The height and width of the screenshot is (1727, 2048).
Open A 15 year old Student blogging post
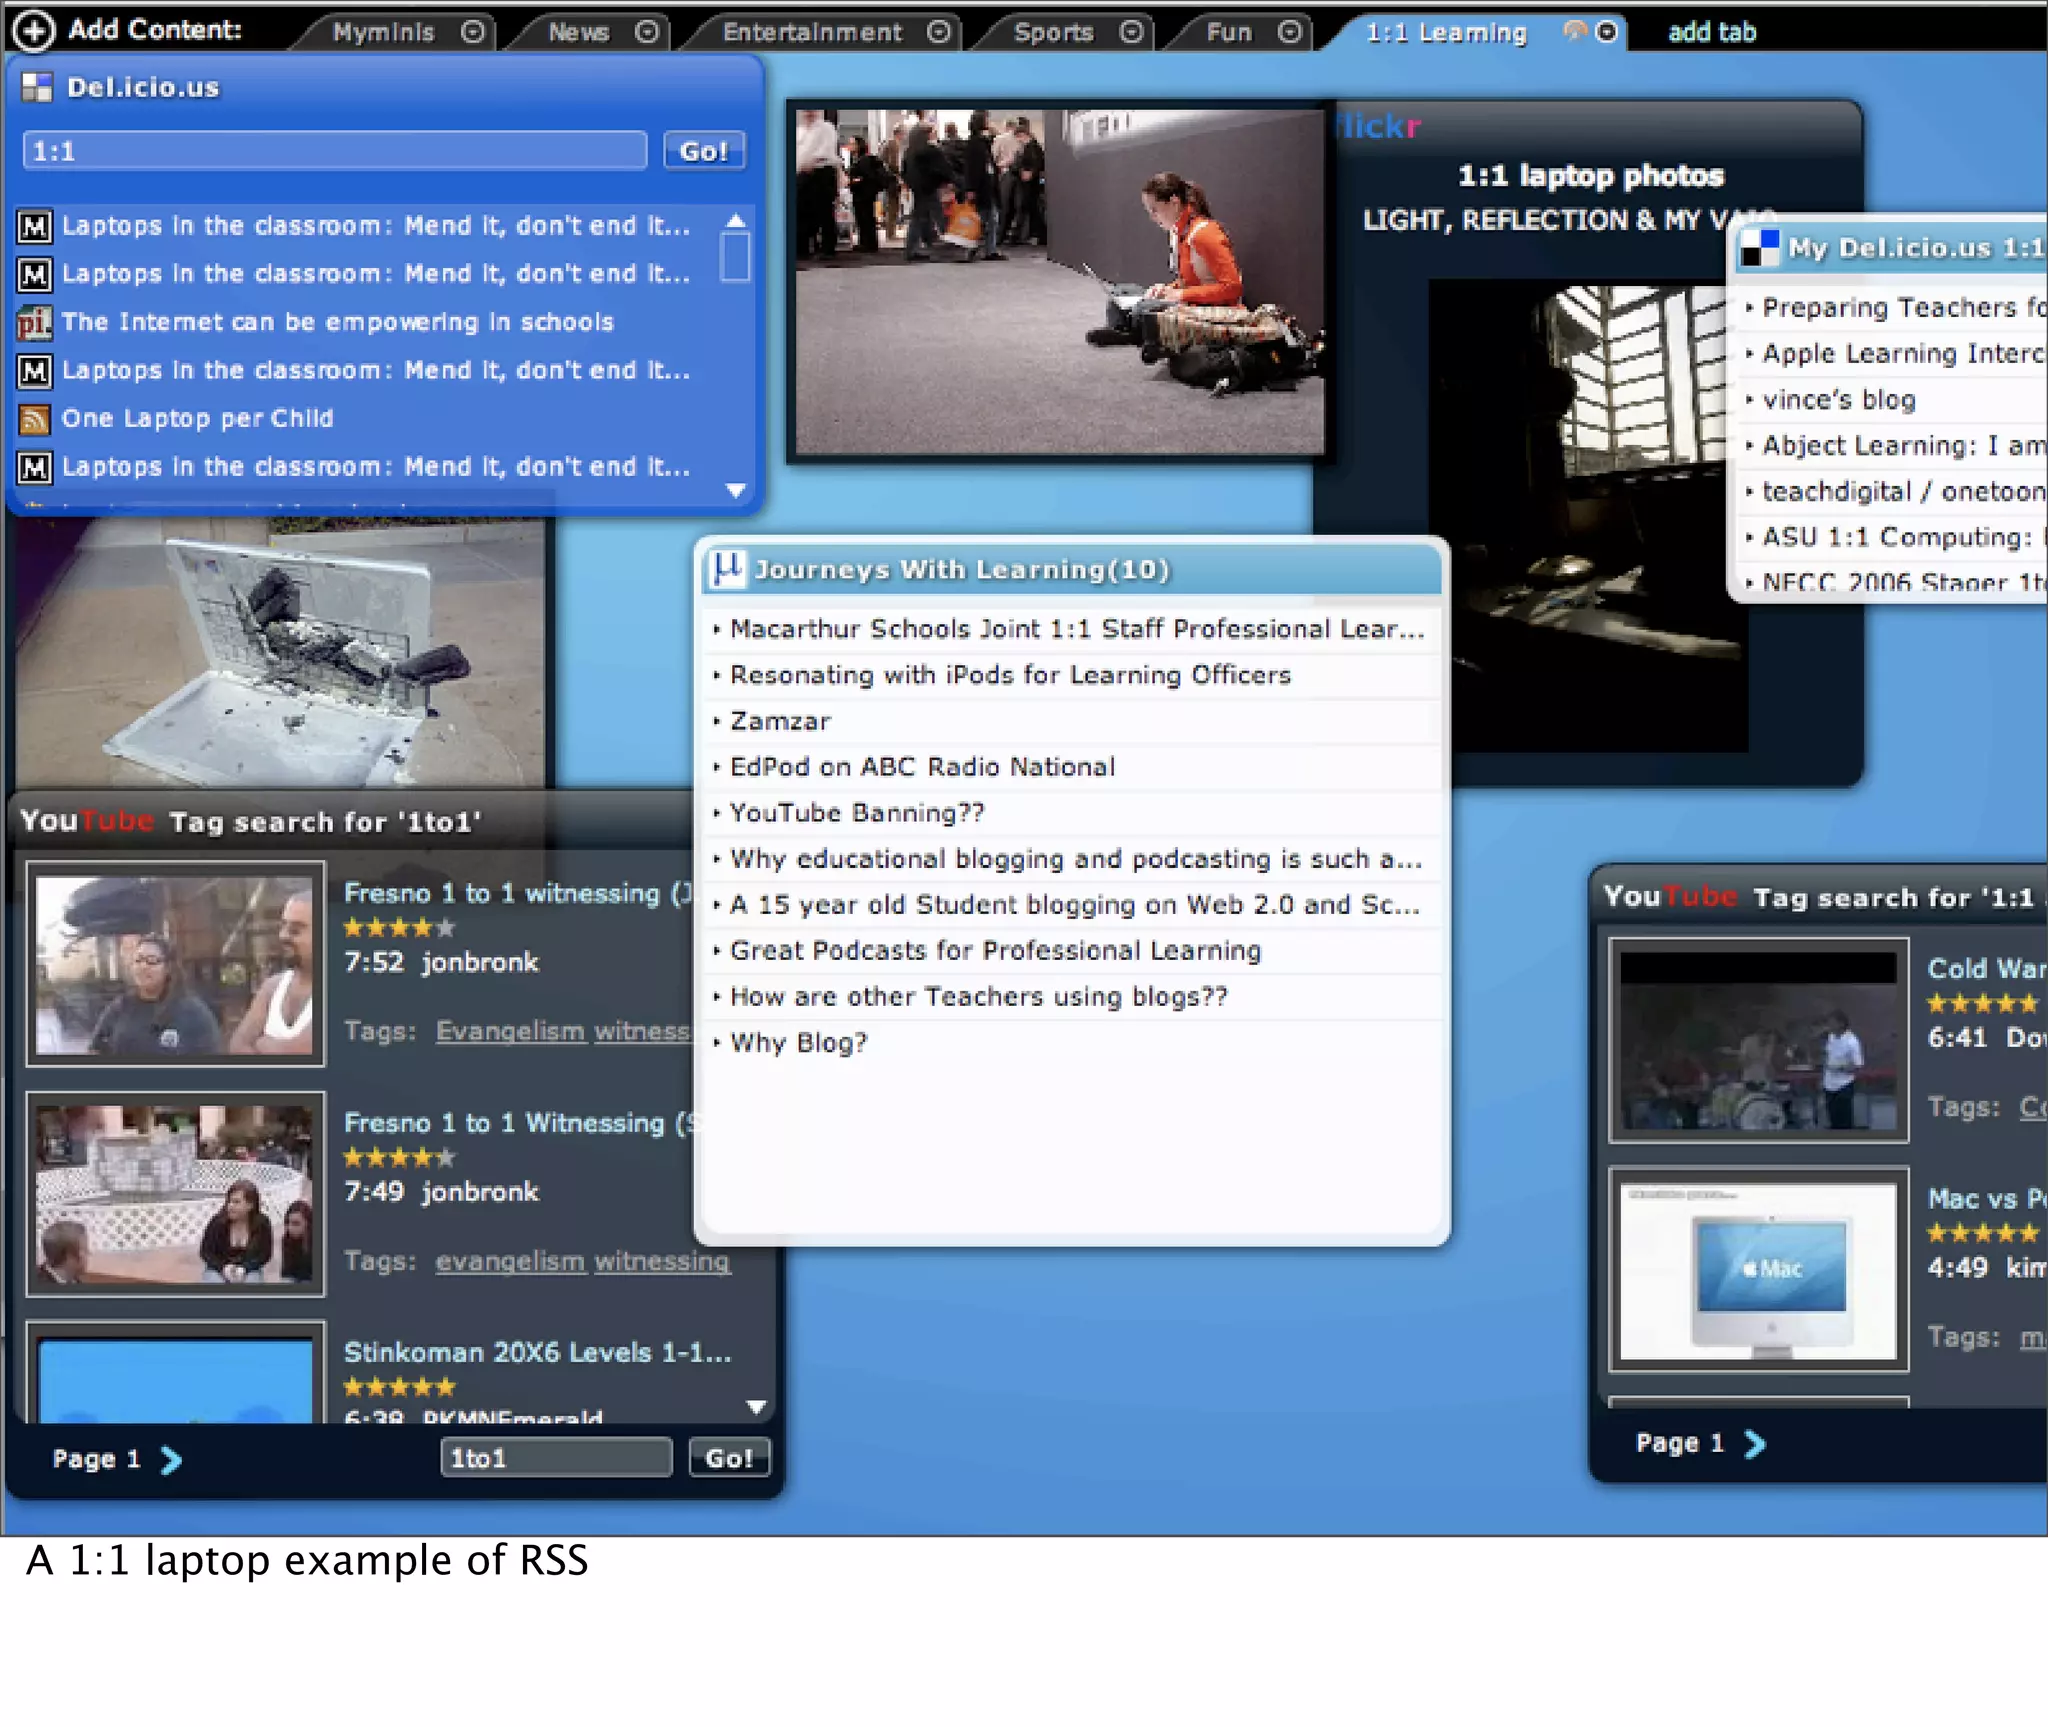[1074, 905]
